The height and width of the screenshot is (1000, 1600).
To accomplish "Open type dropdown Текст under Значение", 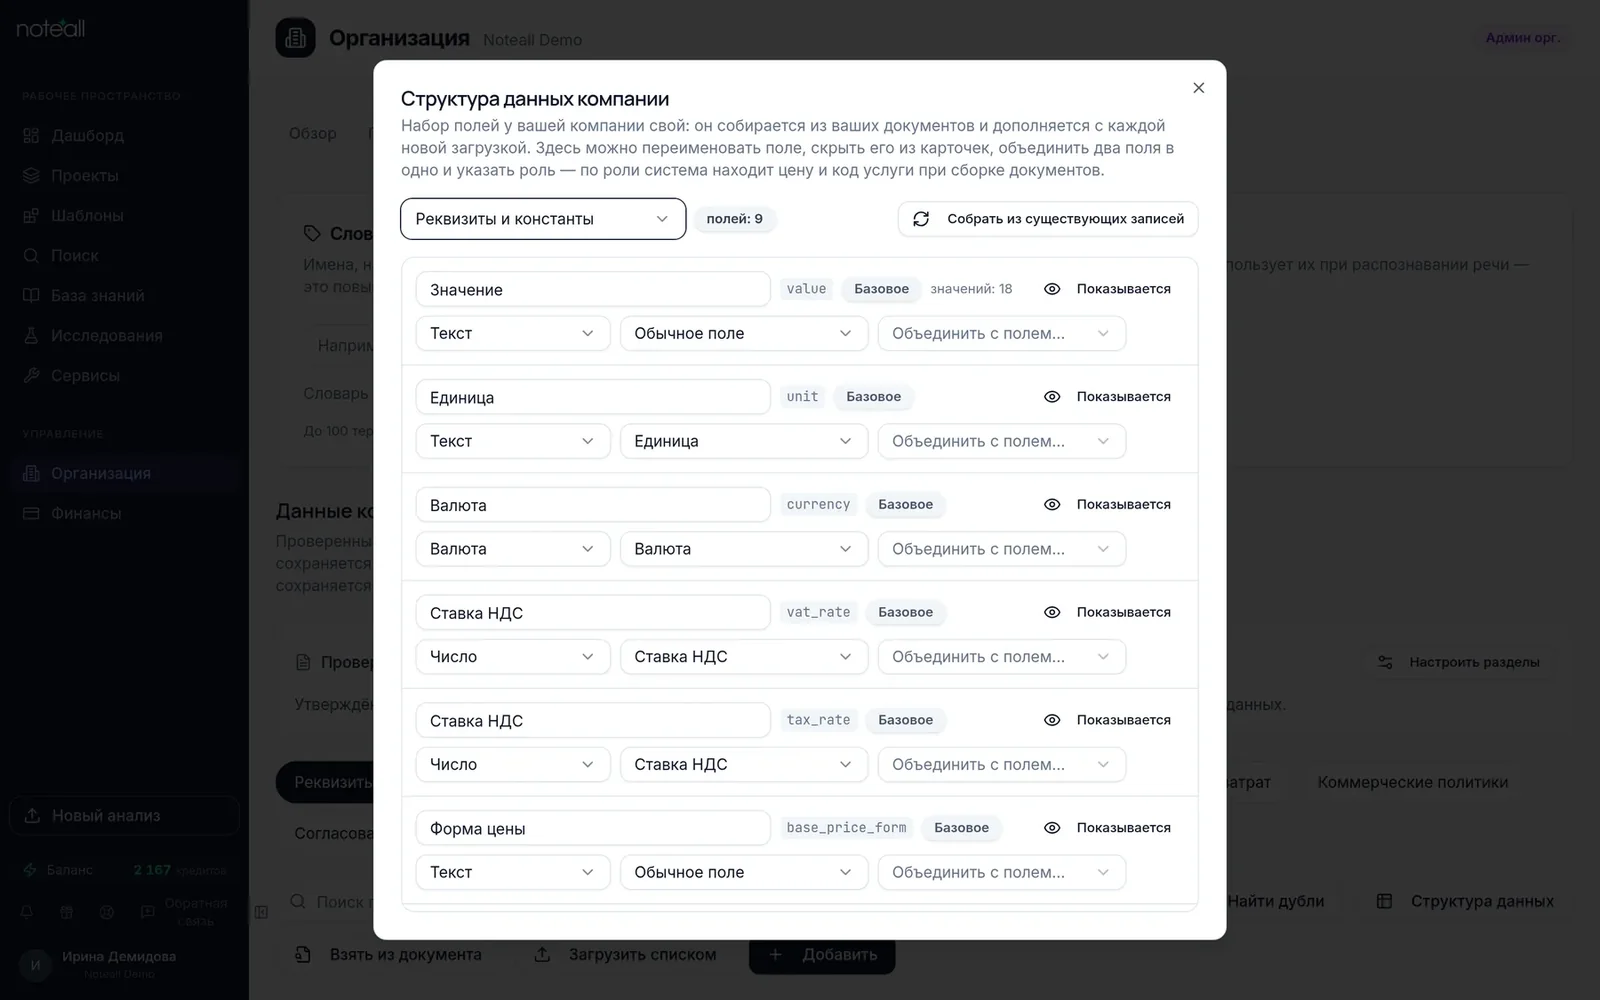I will (513, 333).
